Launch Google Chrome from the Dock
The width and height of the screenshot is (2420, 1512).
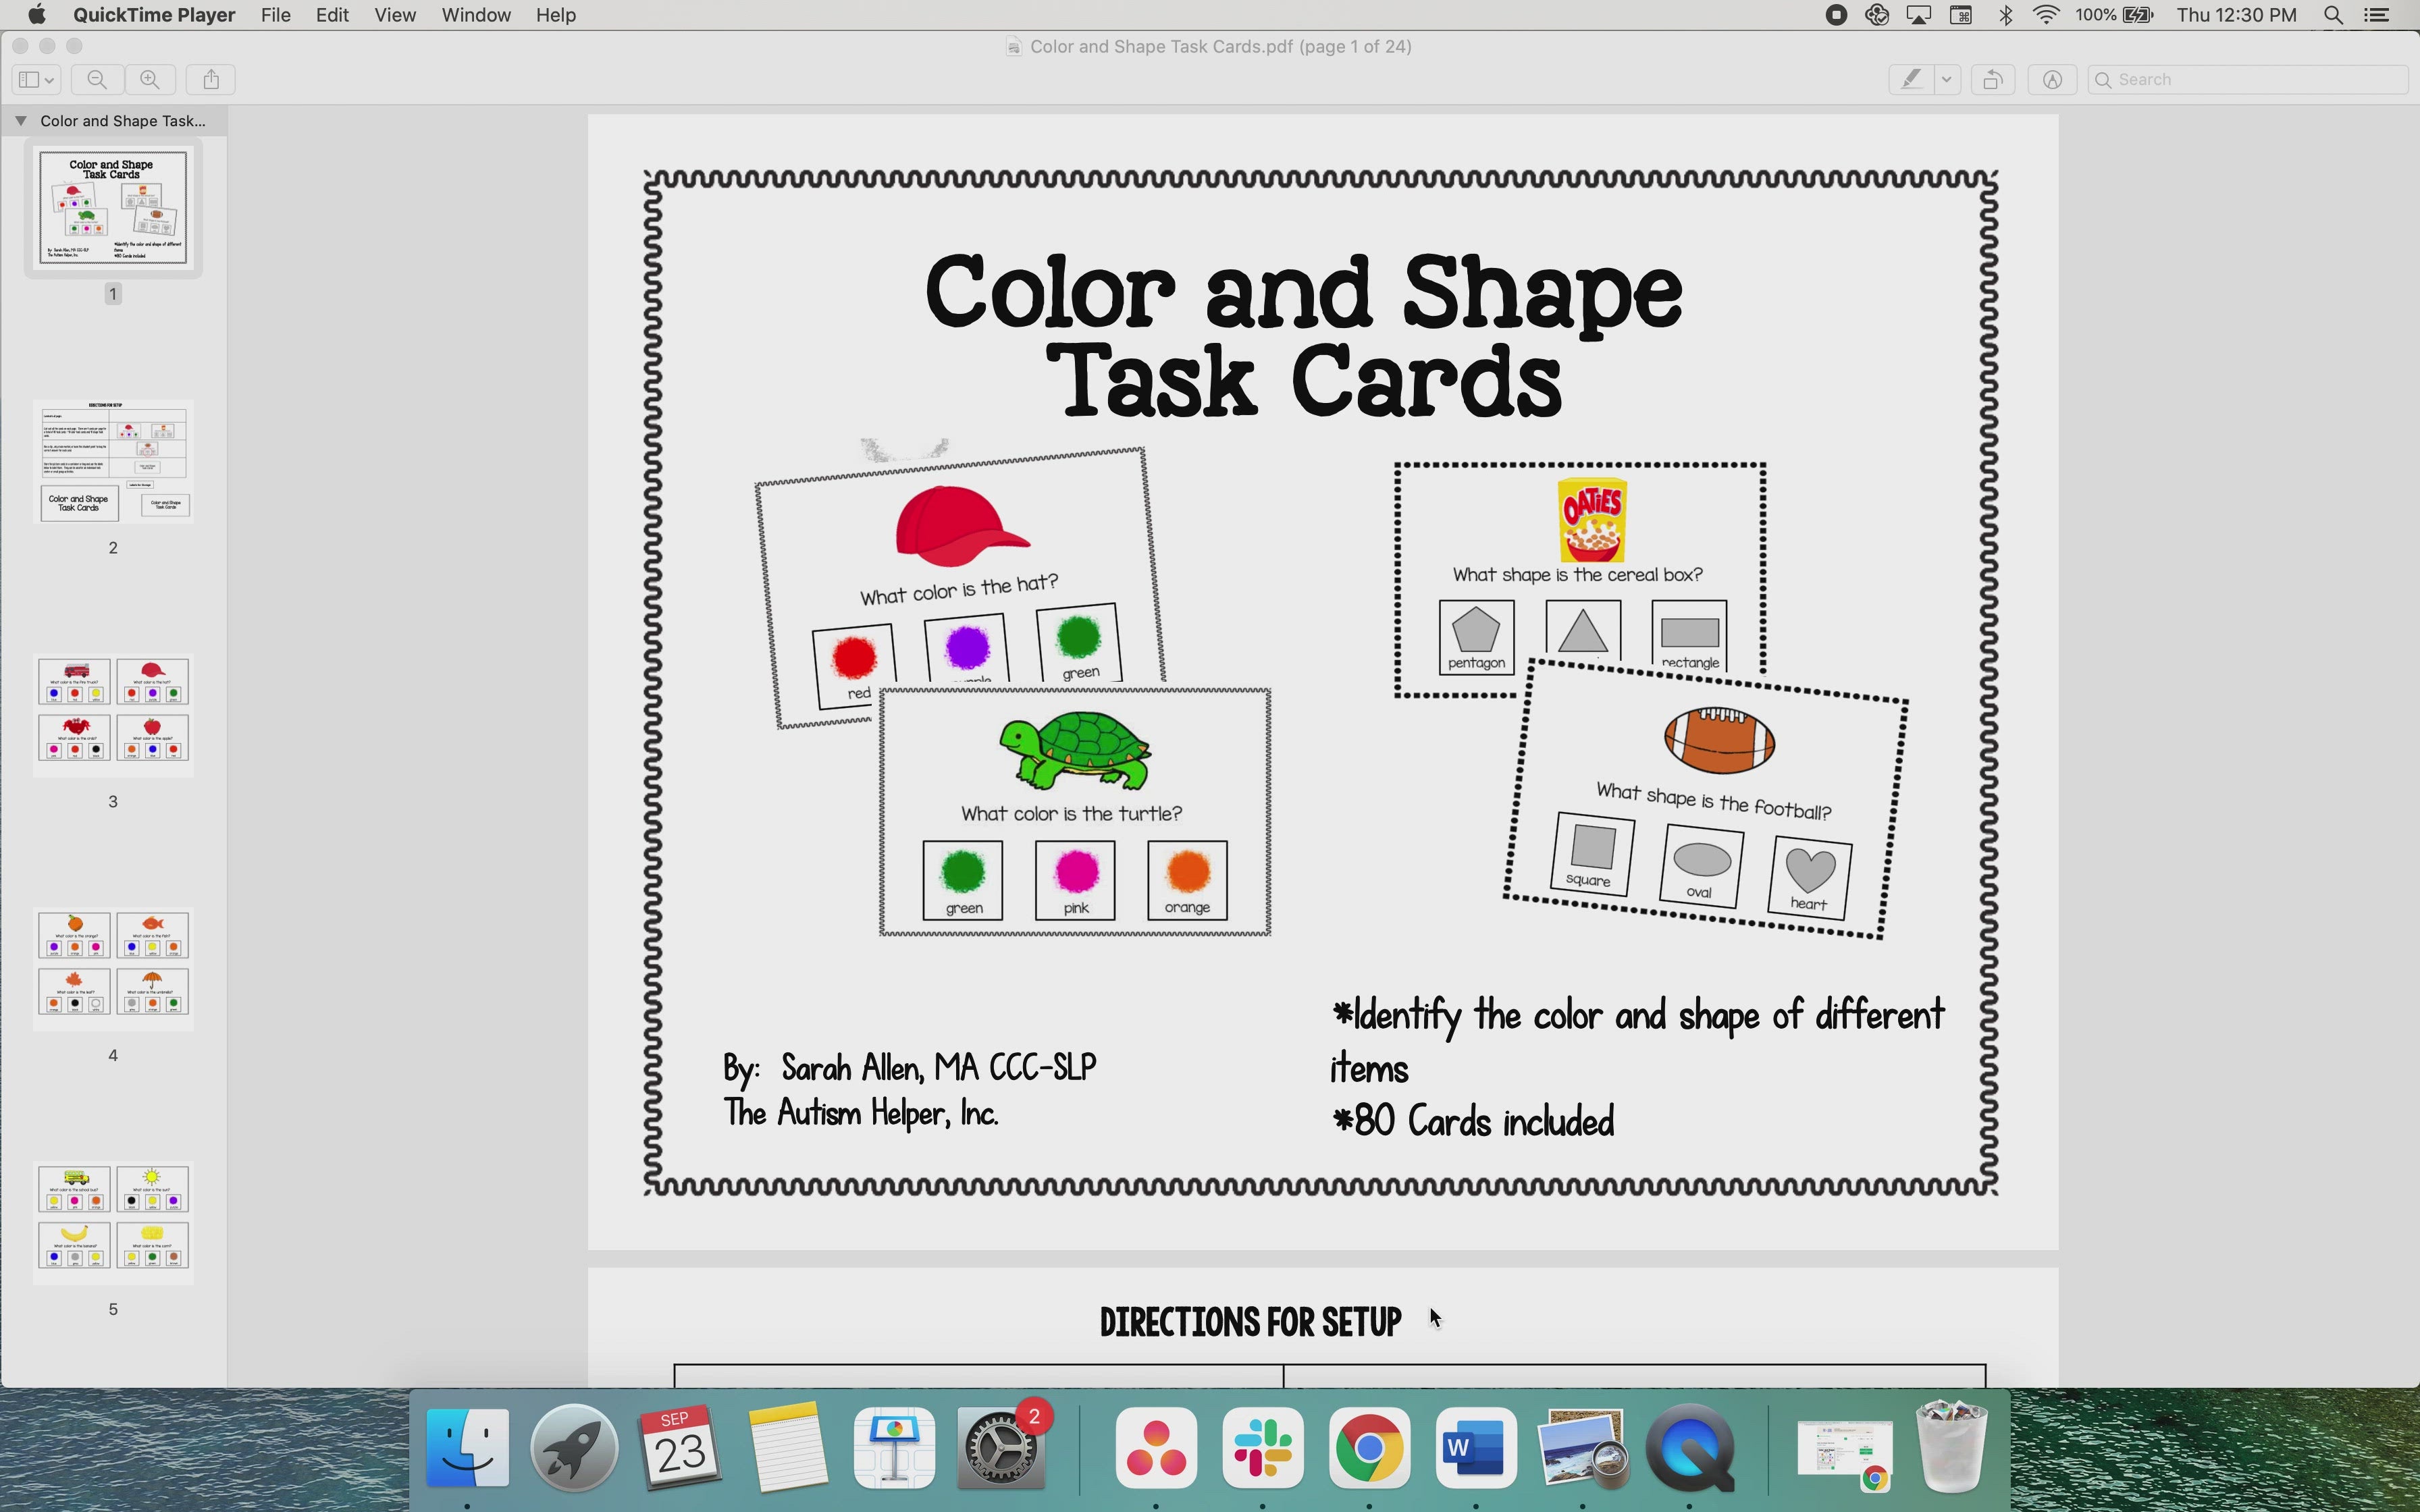(x=1369, y=1447)
